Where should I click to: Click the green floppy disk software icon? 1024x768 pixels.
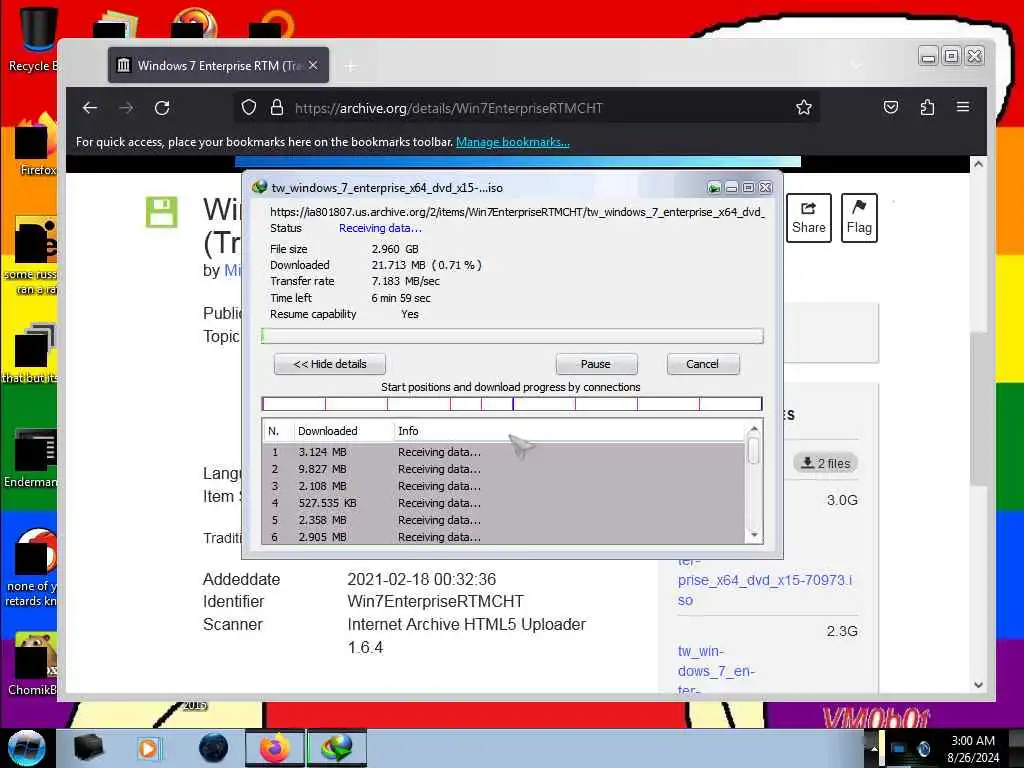tap(161, 212)
